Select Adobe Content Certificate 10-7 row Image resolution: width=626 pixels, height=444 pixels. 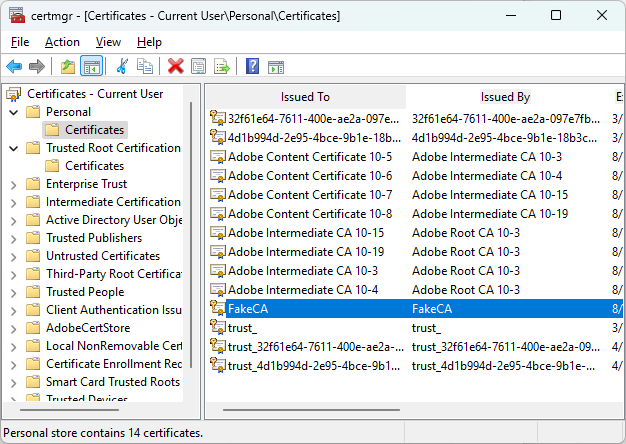(x=415, y=194)
